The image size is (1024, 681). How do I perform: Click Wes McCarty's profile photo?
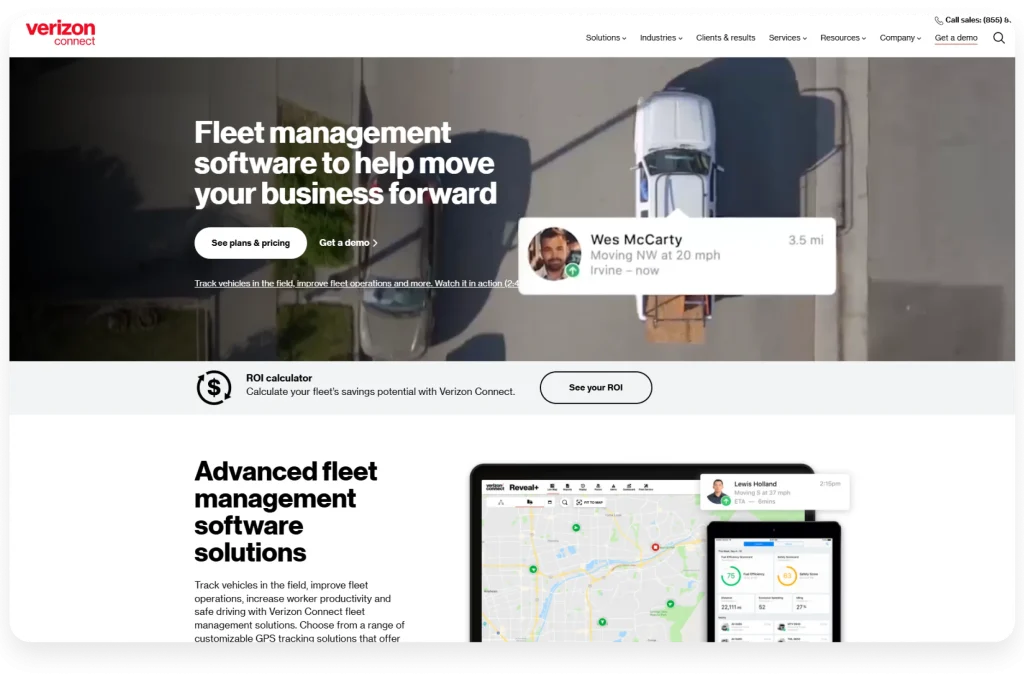point(554,254)
